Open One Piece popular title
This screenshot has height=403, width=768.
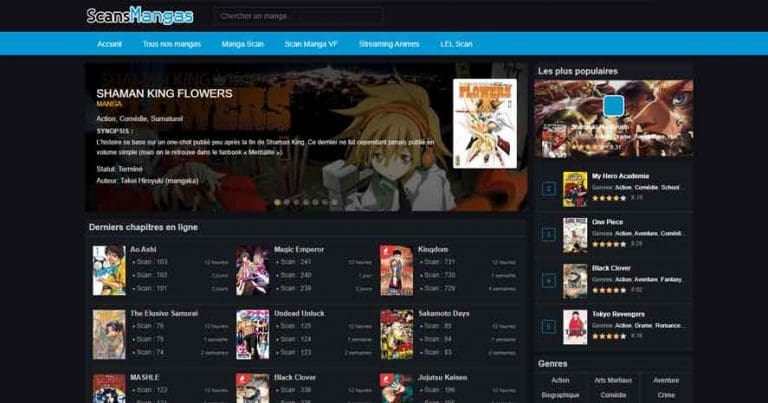pyautogui.click(x=607, y=222)
